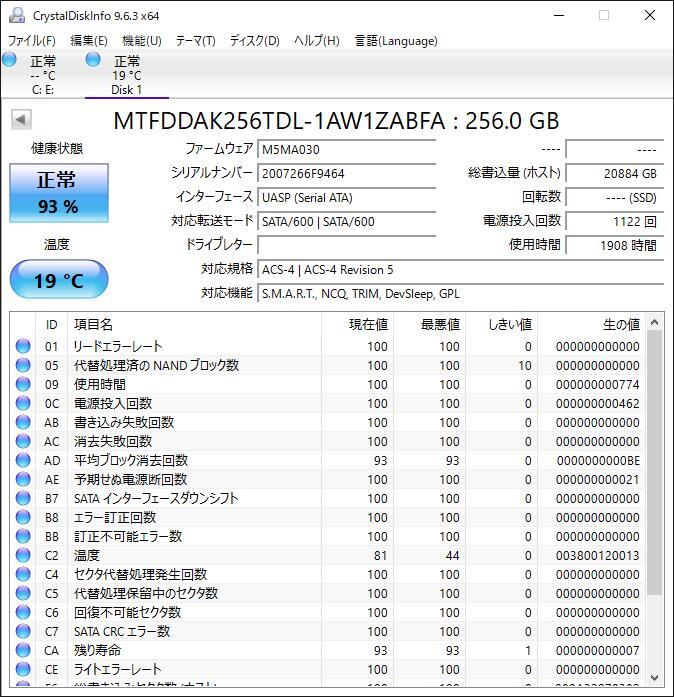Click status orb for Disk 1
This screenshot has height=697, width=674.
[x=92, y=59]
